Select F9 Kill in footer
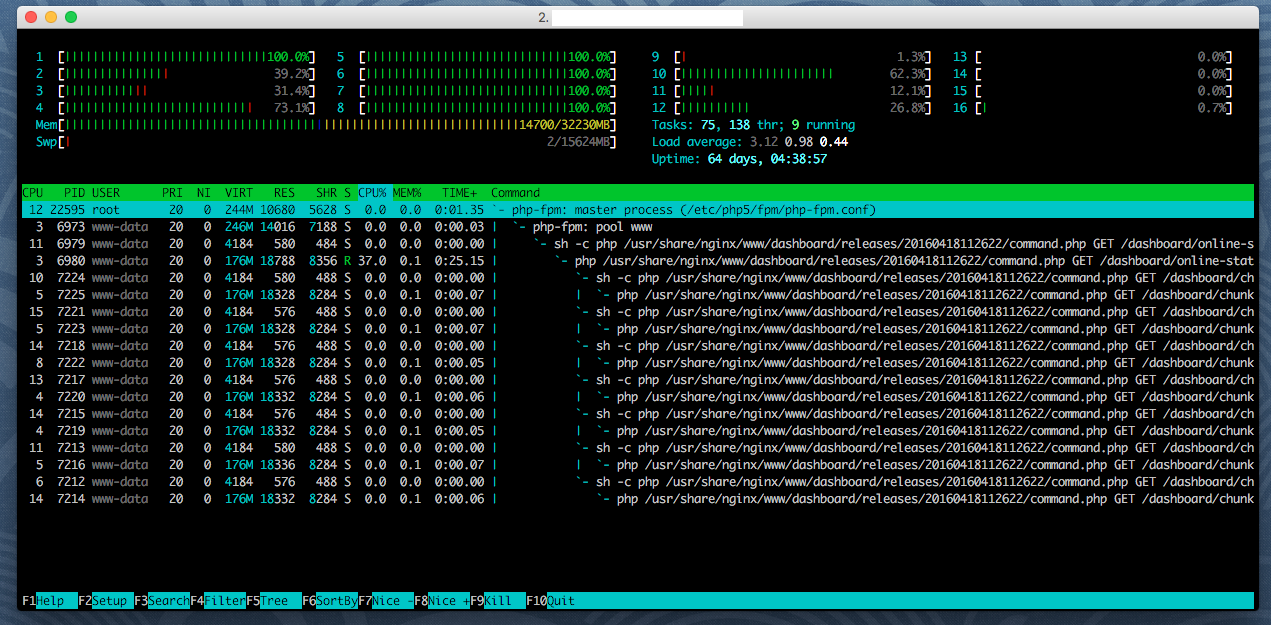Screen dimensions: 1271x625 tap(497, 601)
